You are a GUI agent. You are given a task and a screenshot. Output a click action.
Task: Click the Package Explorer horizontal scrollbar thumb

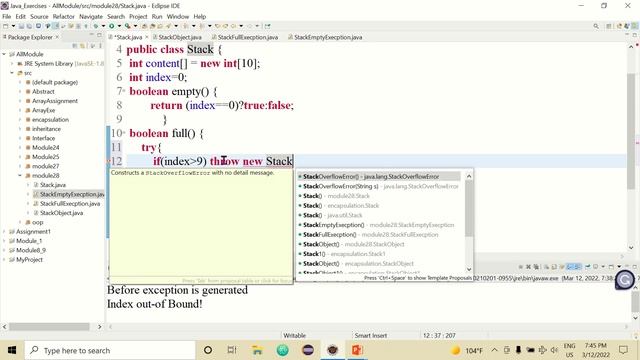pyautogui.click(x=49, y=327)
